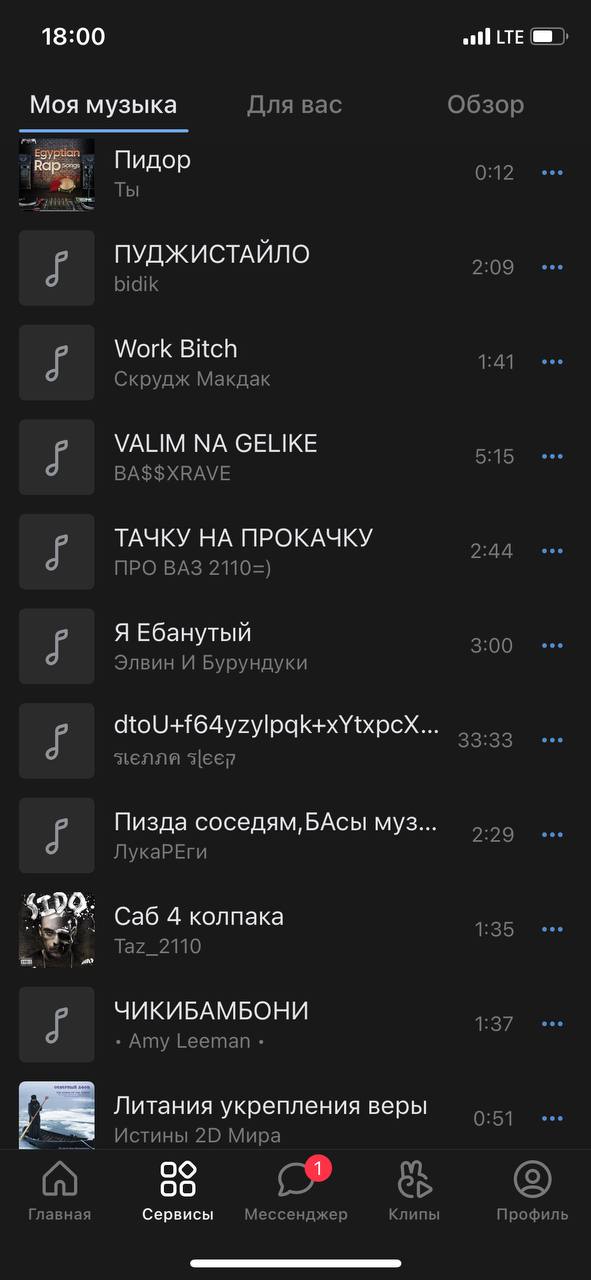Screen dimensions: 591x1280
Task: Switch to the Обзор tab
Action: click(485, 105)
